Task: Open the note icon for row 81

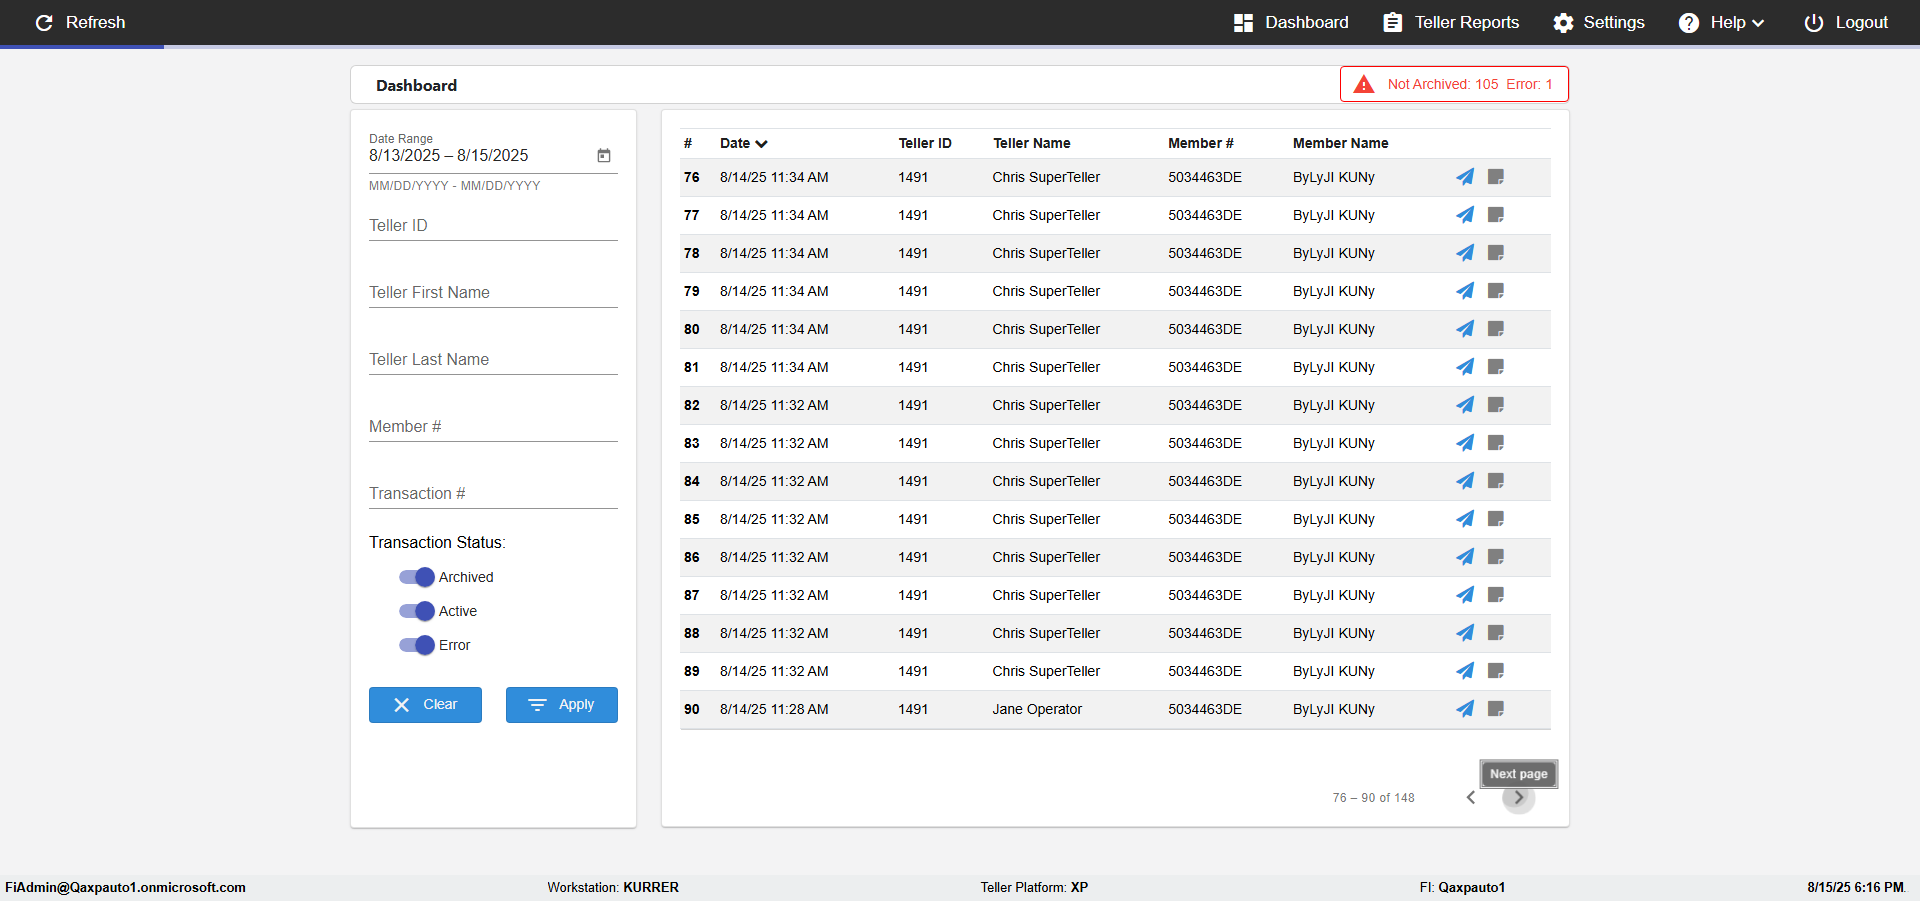Action: 1496,367
